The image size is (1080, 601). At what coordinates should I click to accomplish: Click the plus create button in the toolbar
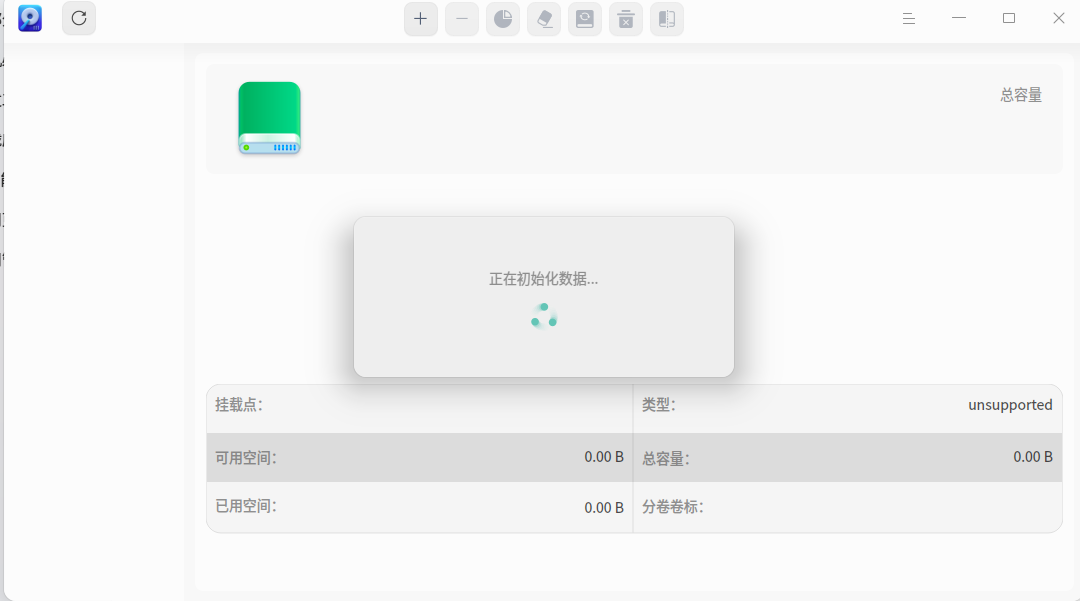420,19
